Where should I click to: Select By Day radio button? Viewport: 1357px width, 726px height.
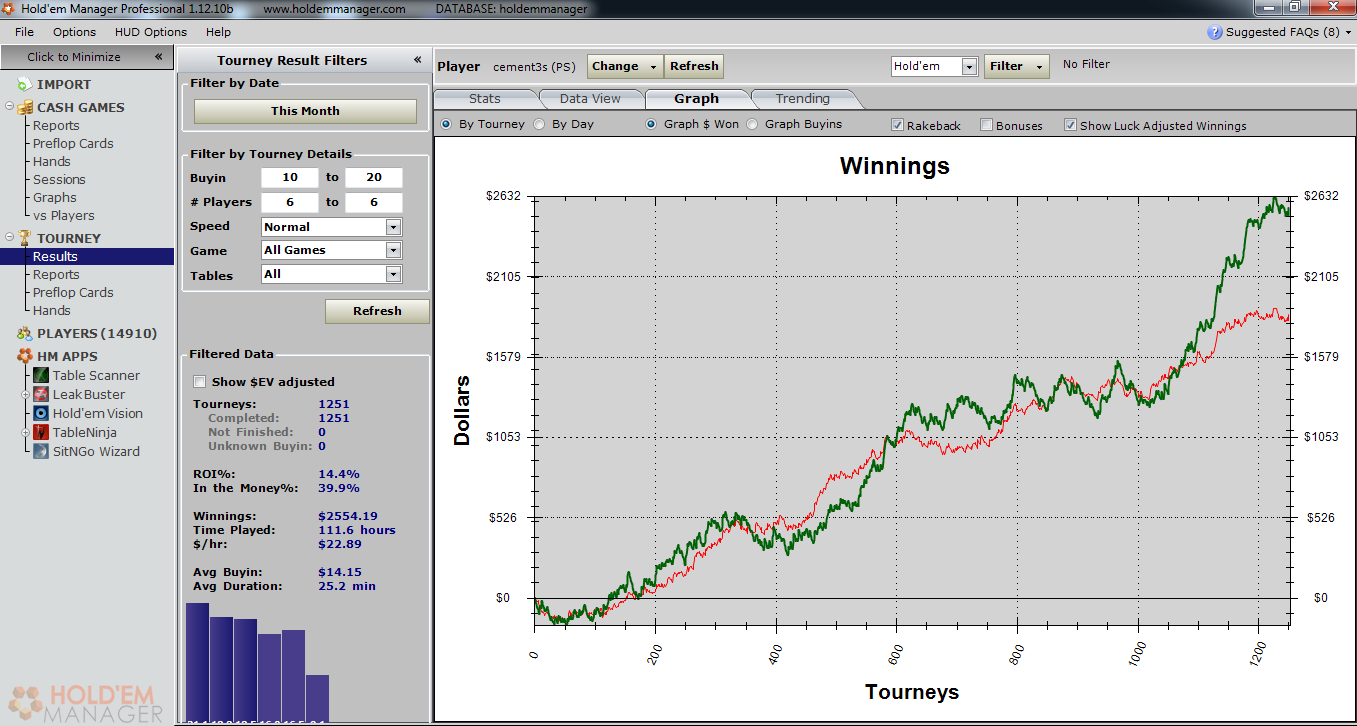tap(539, 125)
